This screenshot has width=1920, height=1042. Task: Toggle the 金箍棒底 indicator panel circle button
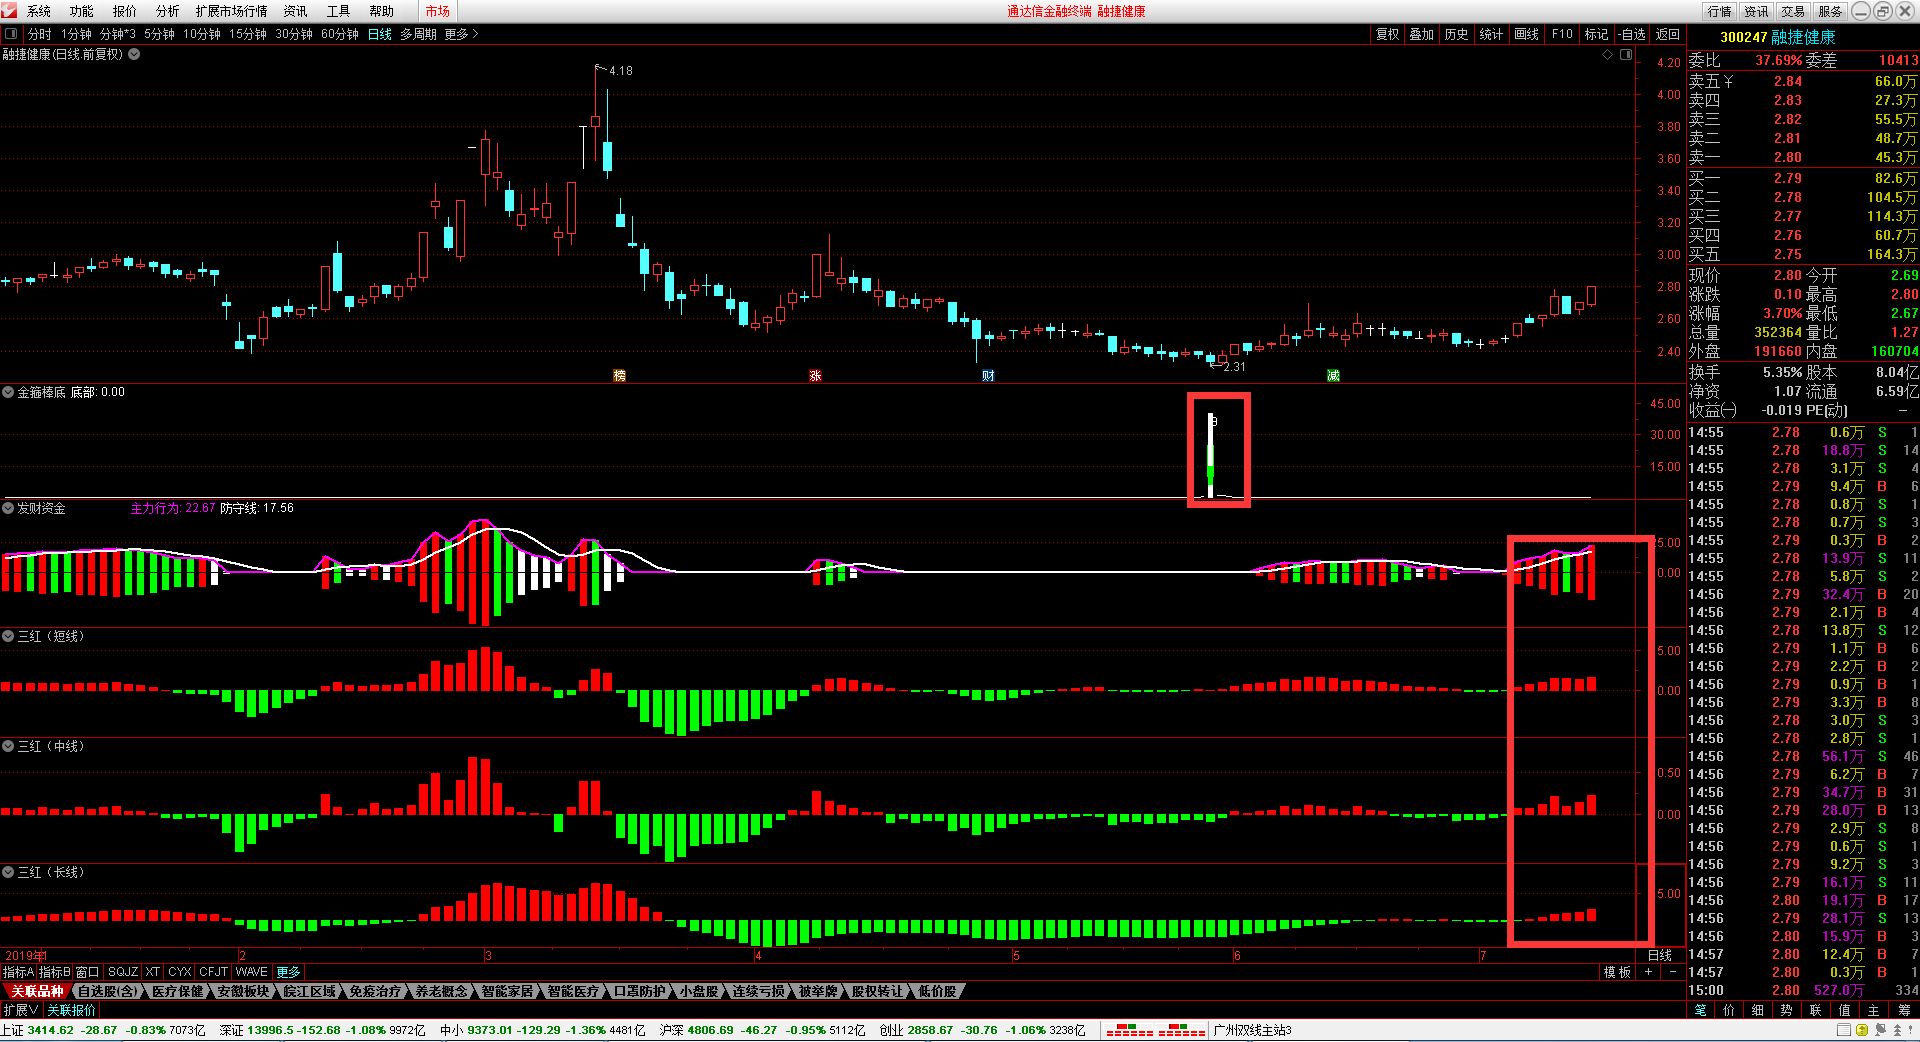8,392
